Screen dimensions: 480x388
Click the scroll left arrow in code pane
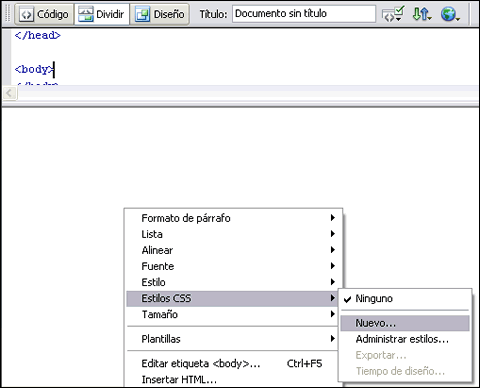9,93
